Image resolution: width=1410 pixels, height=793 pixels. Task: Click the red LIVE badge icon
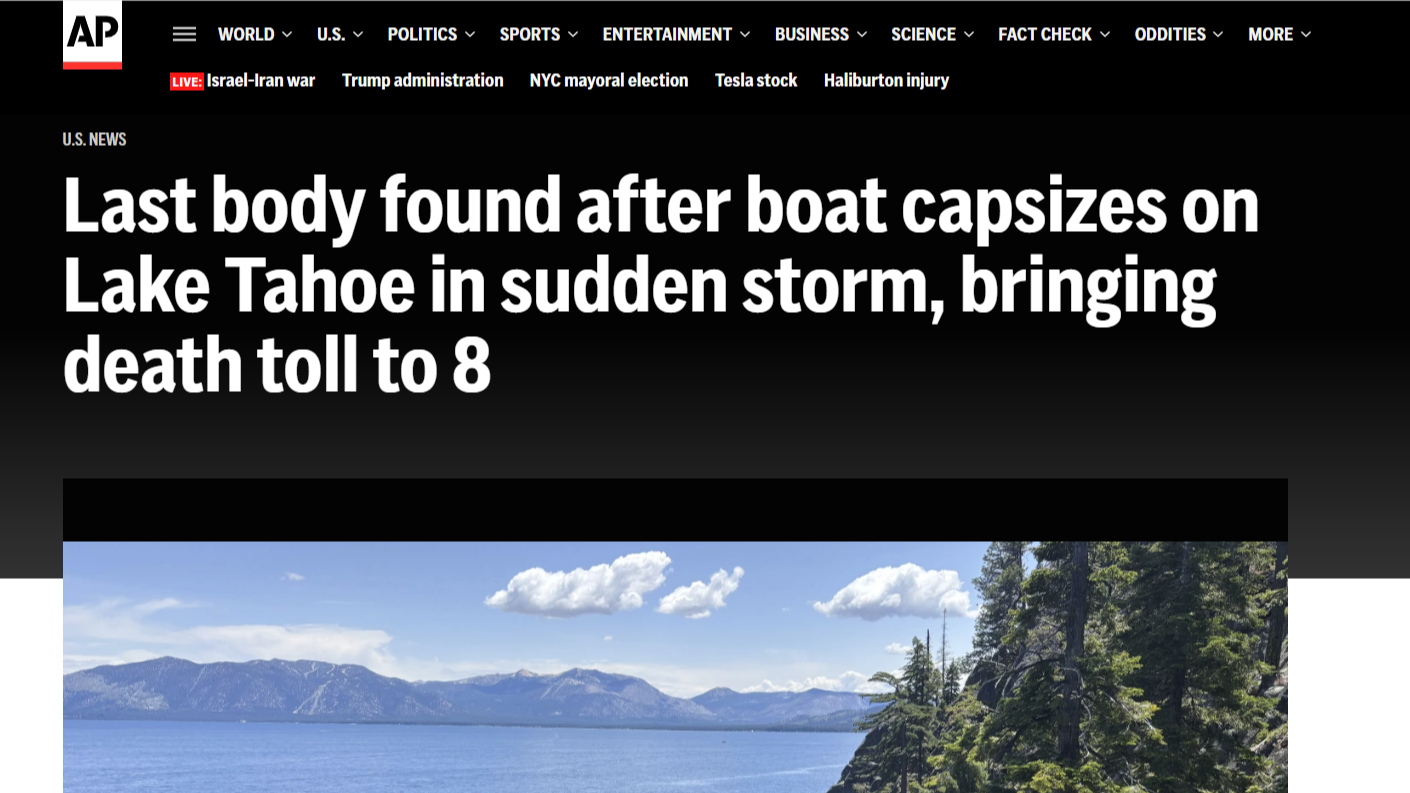(187, 82)
